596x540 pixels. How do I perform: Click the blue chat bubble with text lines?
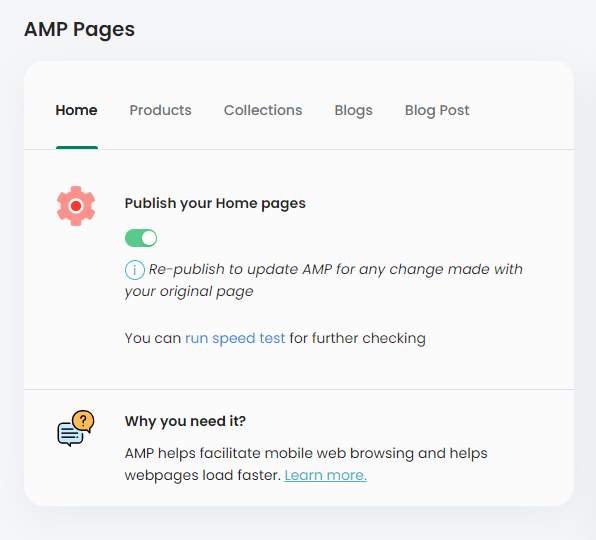[70, 435]
